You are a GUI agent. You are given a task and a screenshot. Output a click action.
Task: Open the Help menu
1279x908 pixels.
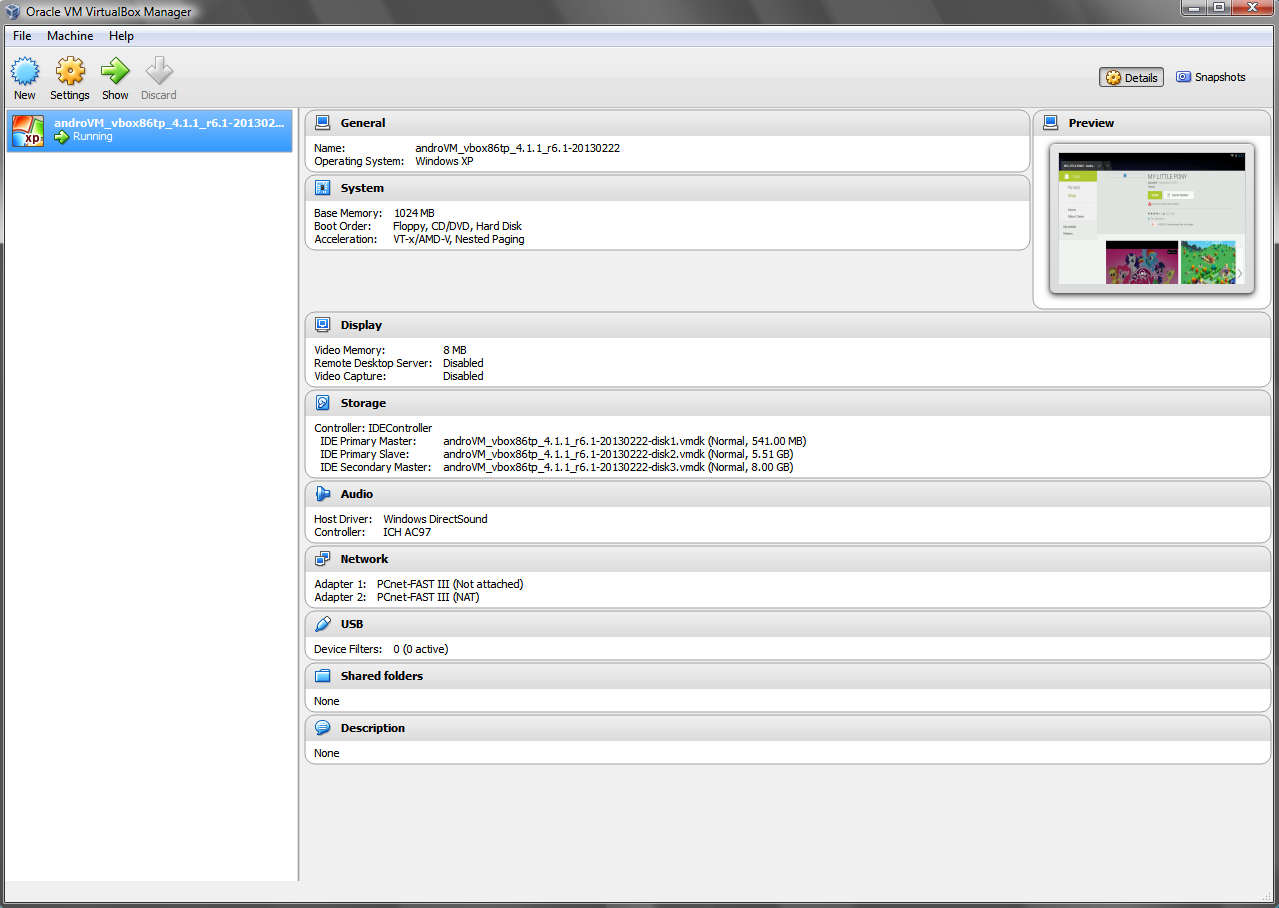click(x=121, y=36)
